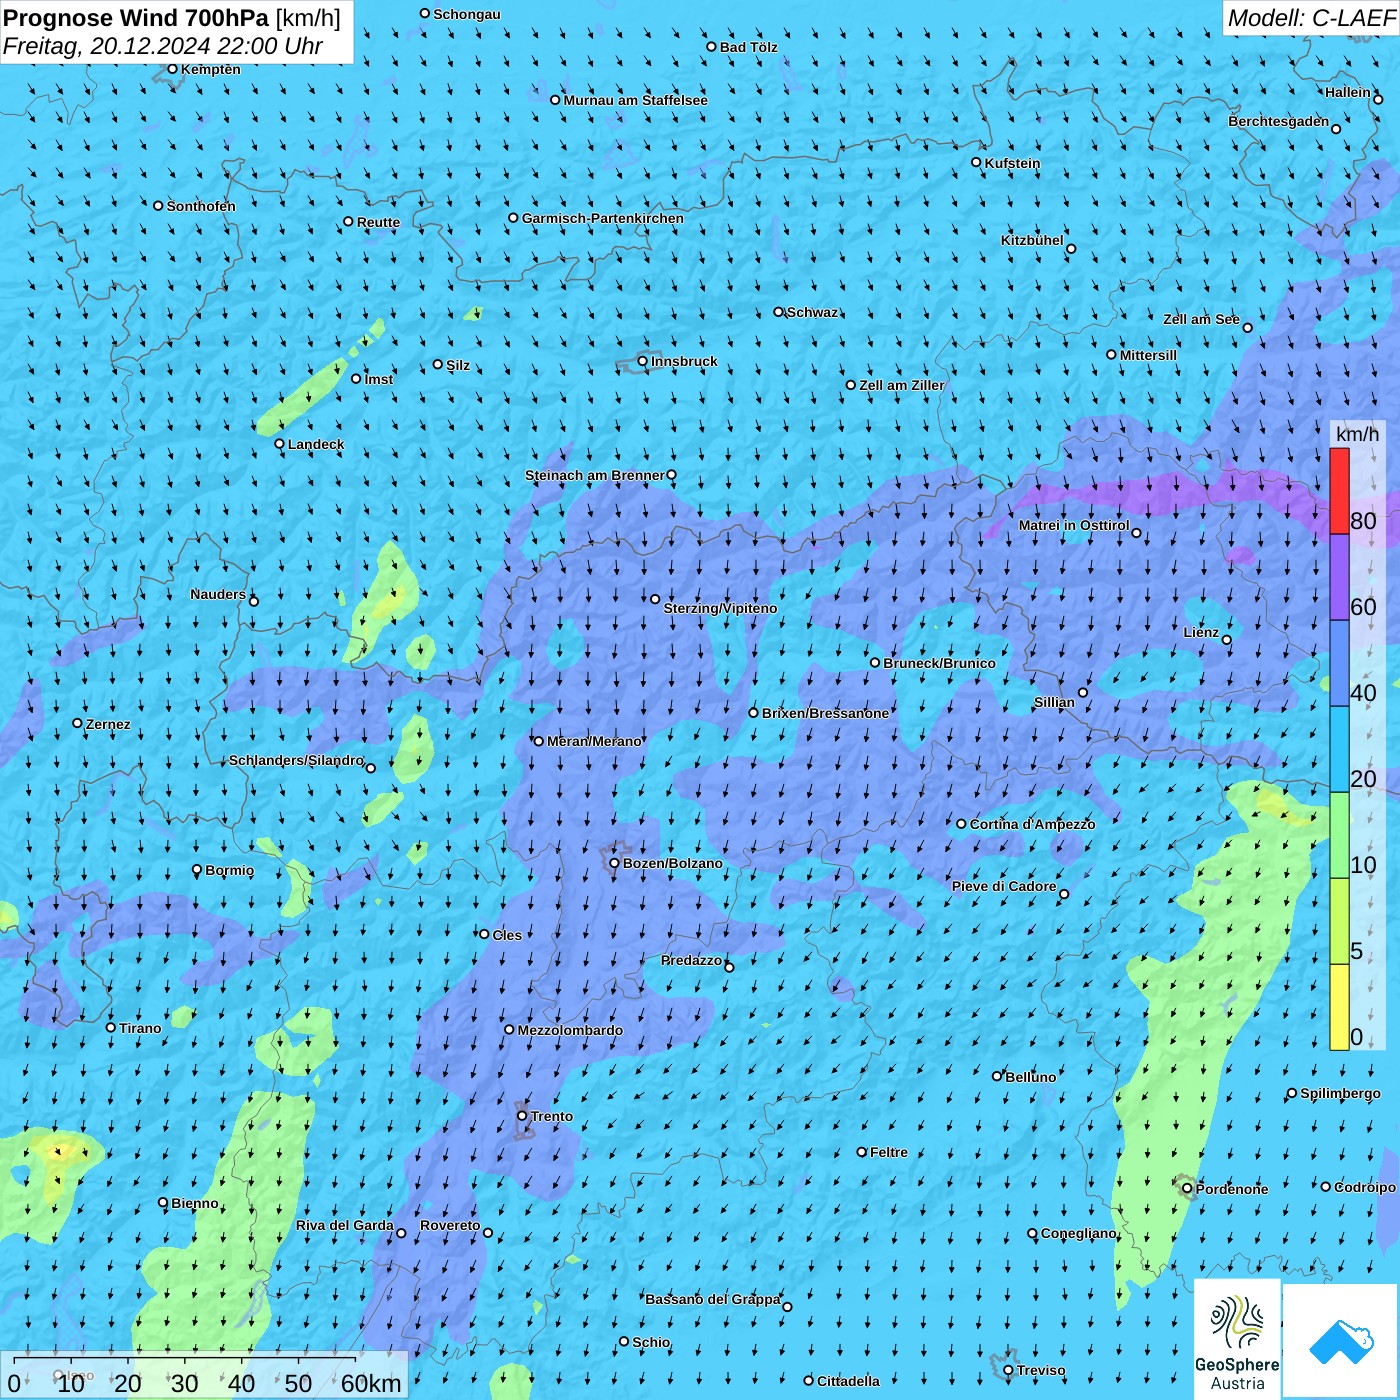The image size is (1400, 1400).
Task: Select the Murnau am Staffelsee label
Action: 635,100
